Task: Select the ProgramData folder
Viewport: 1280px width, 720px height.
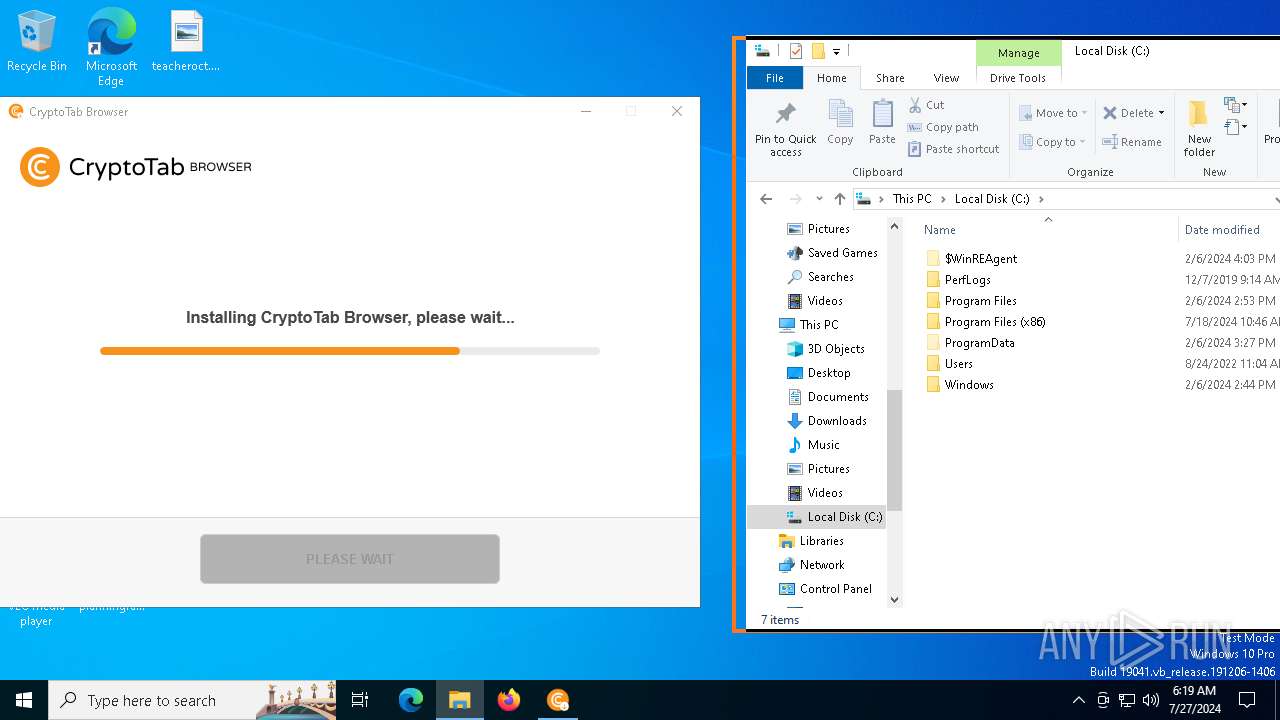Action: tap(979, 343)
